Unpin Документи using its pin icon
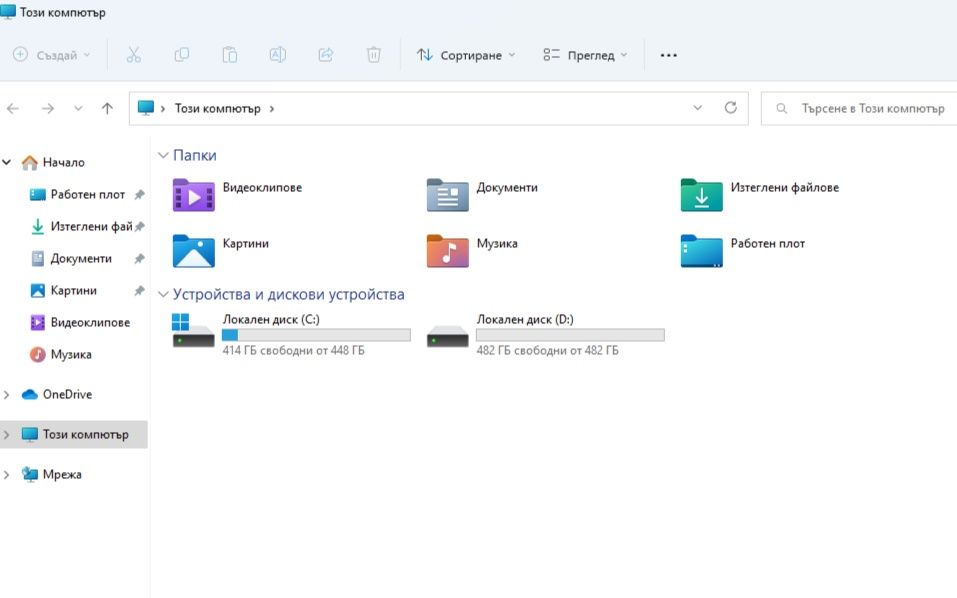Viewport: 957px width, 598px height. pos(139,259)
